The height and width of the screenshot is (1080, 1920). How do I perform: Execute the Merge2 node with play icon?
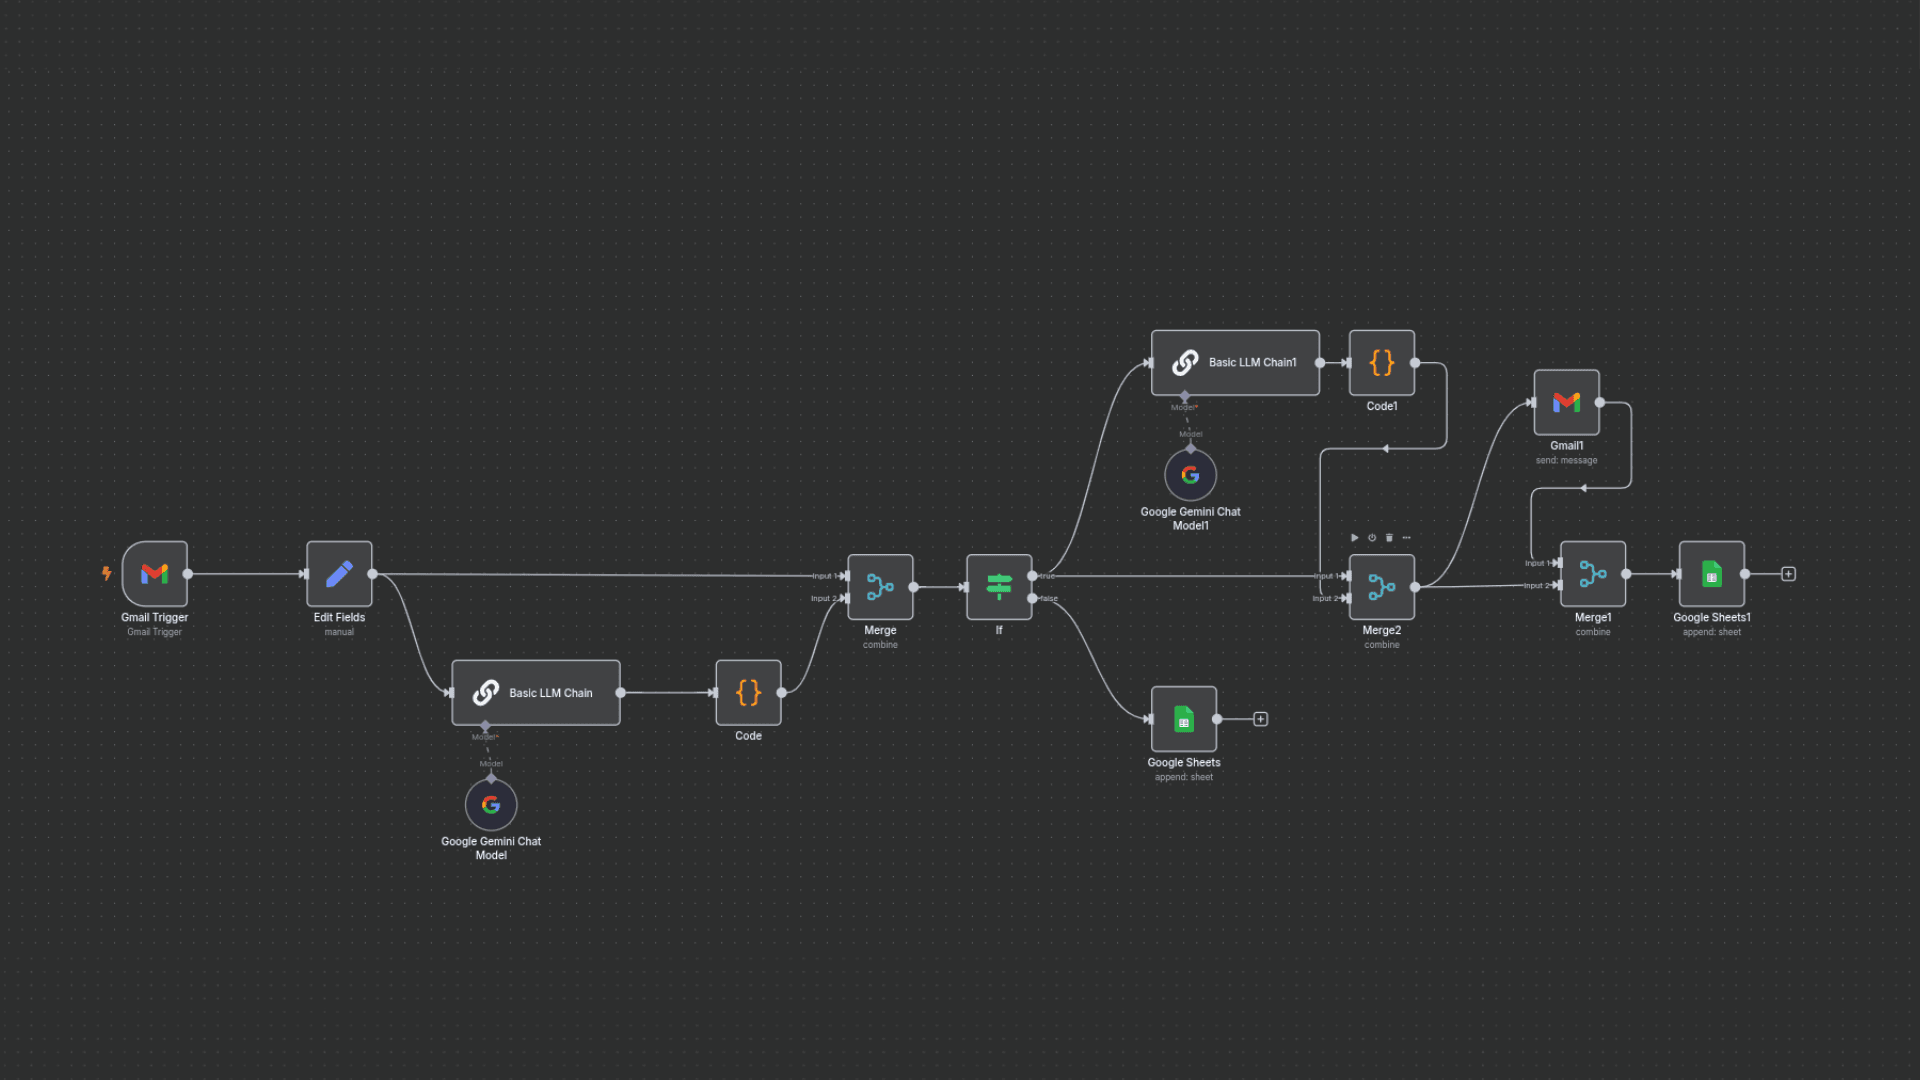coord(1355,538)
